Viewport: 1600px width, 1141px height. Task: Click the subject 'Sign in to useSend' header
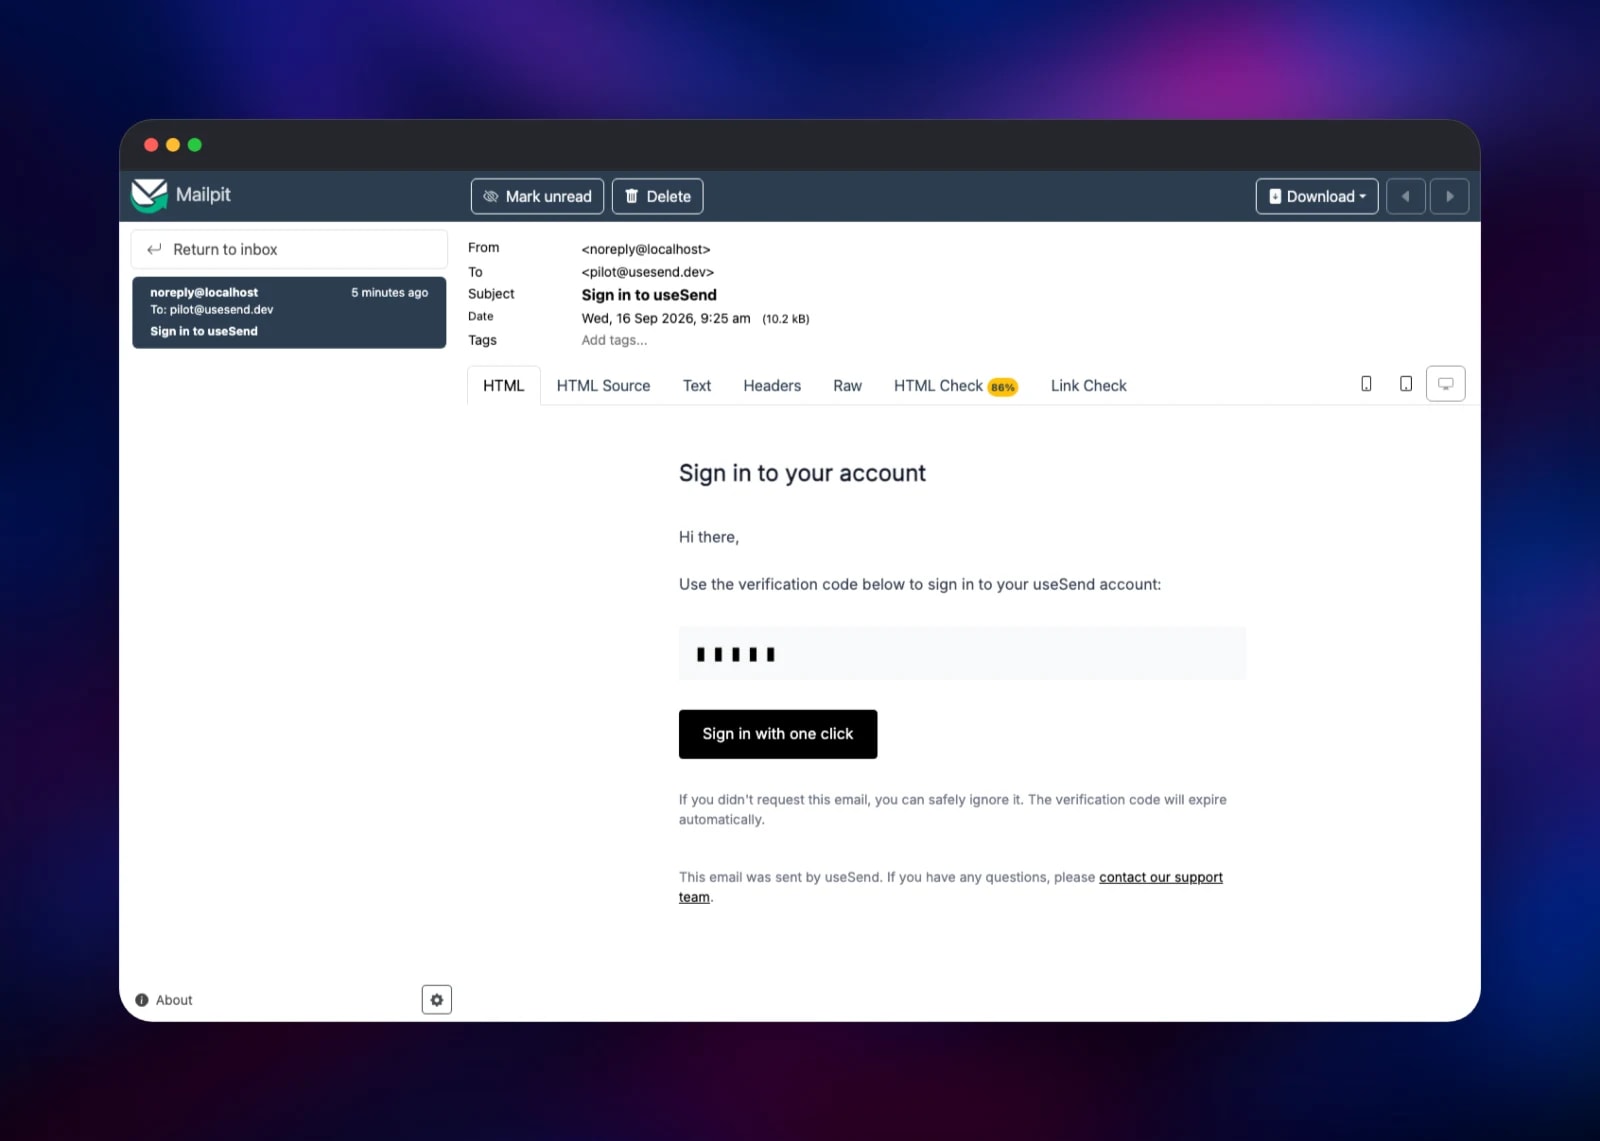pos(649,295)
